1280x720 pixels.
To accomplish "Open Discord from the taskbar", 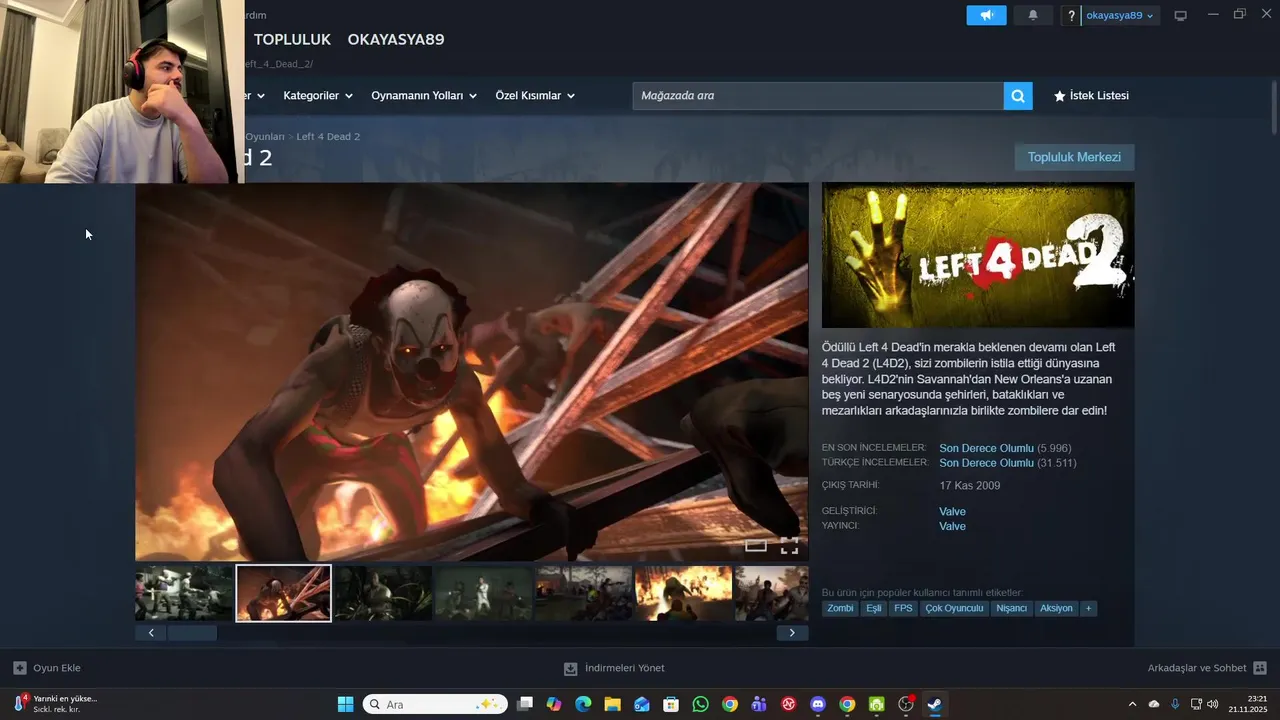I will tap(818, 704).
